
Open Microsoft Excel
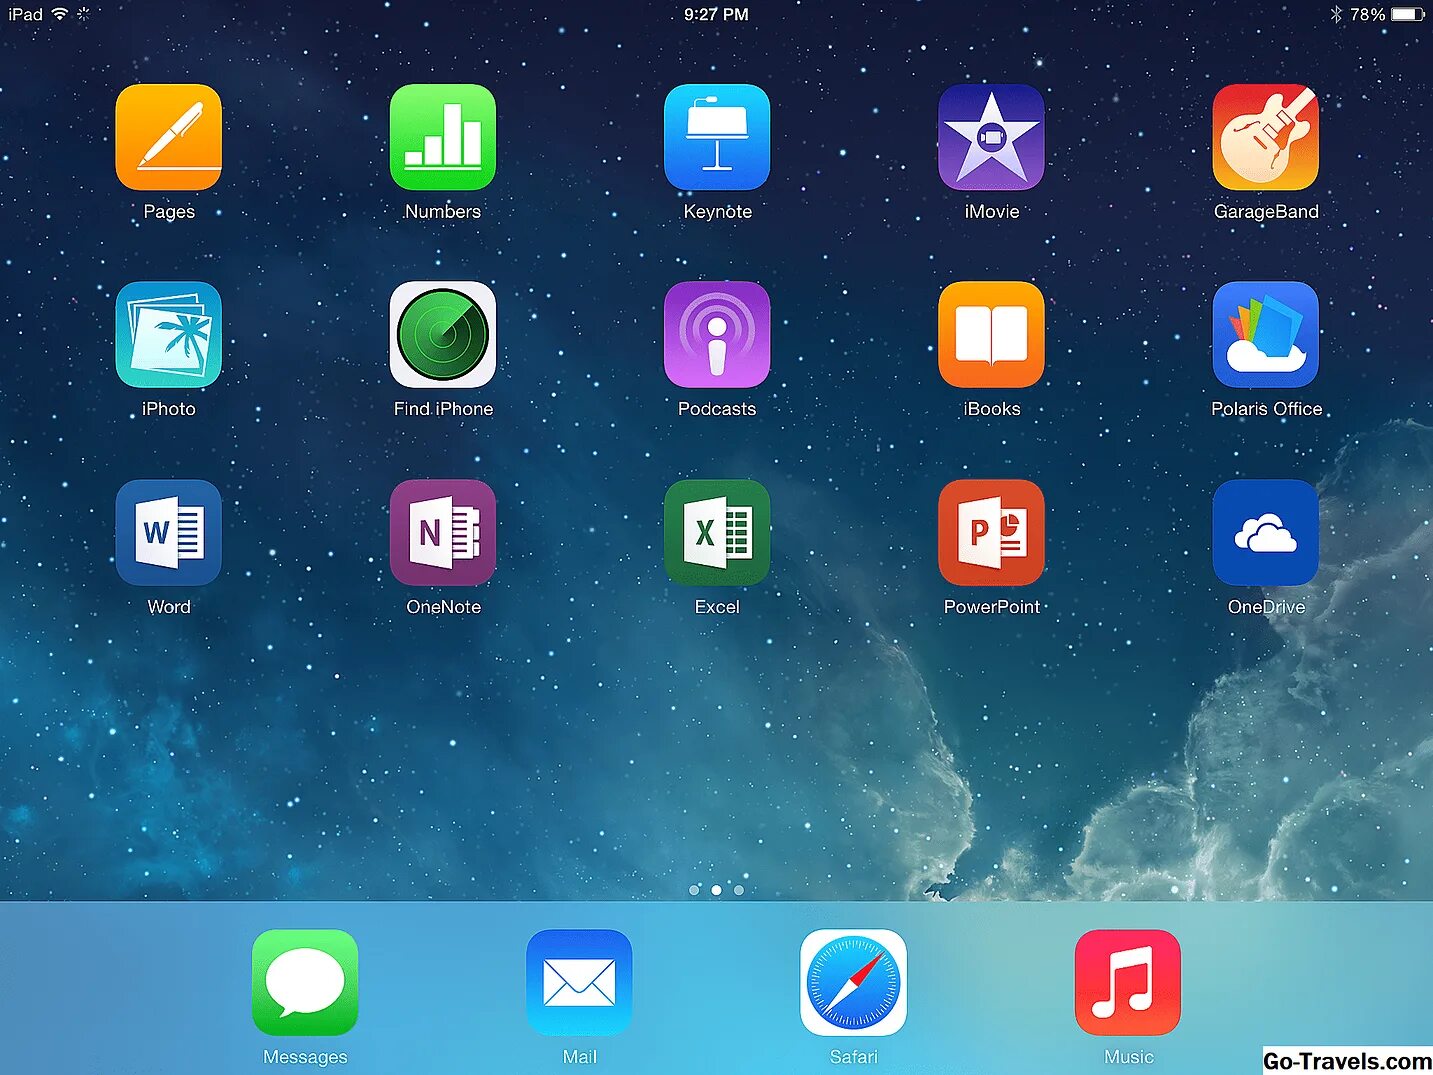(717, 533)
